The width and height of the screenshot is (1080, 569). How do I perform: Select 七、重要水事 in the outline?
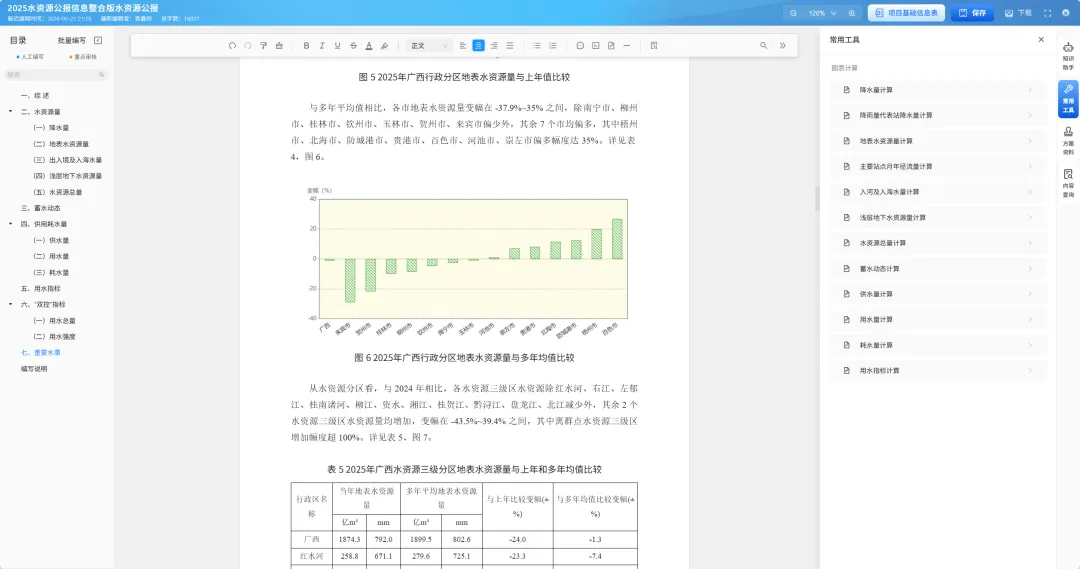tap(41, 352)
